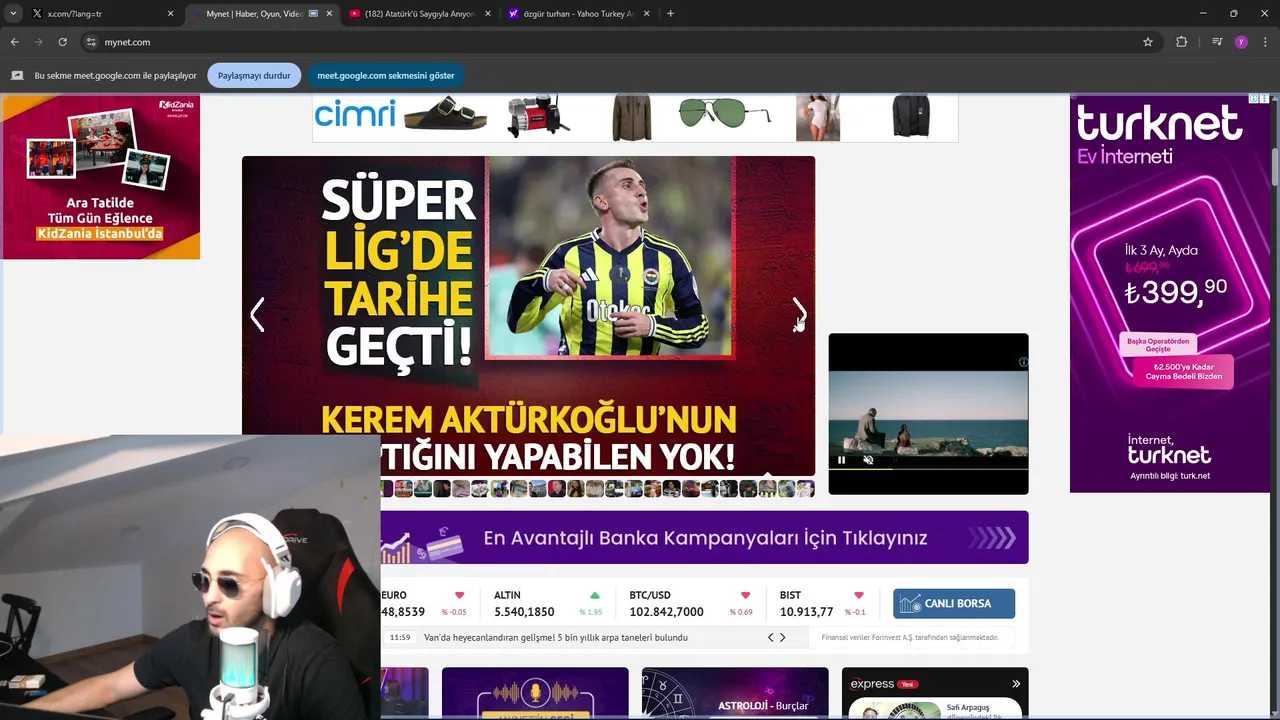Show previous news ticker headline
Viewport: 1280px width, 720px height.
(771, 637)
